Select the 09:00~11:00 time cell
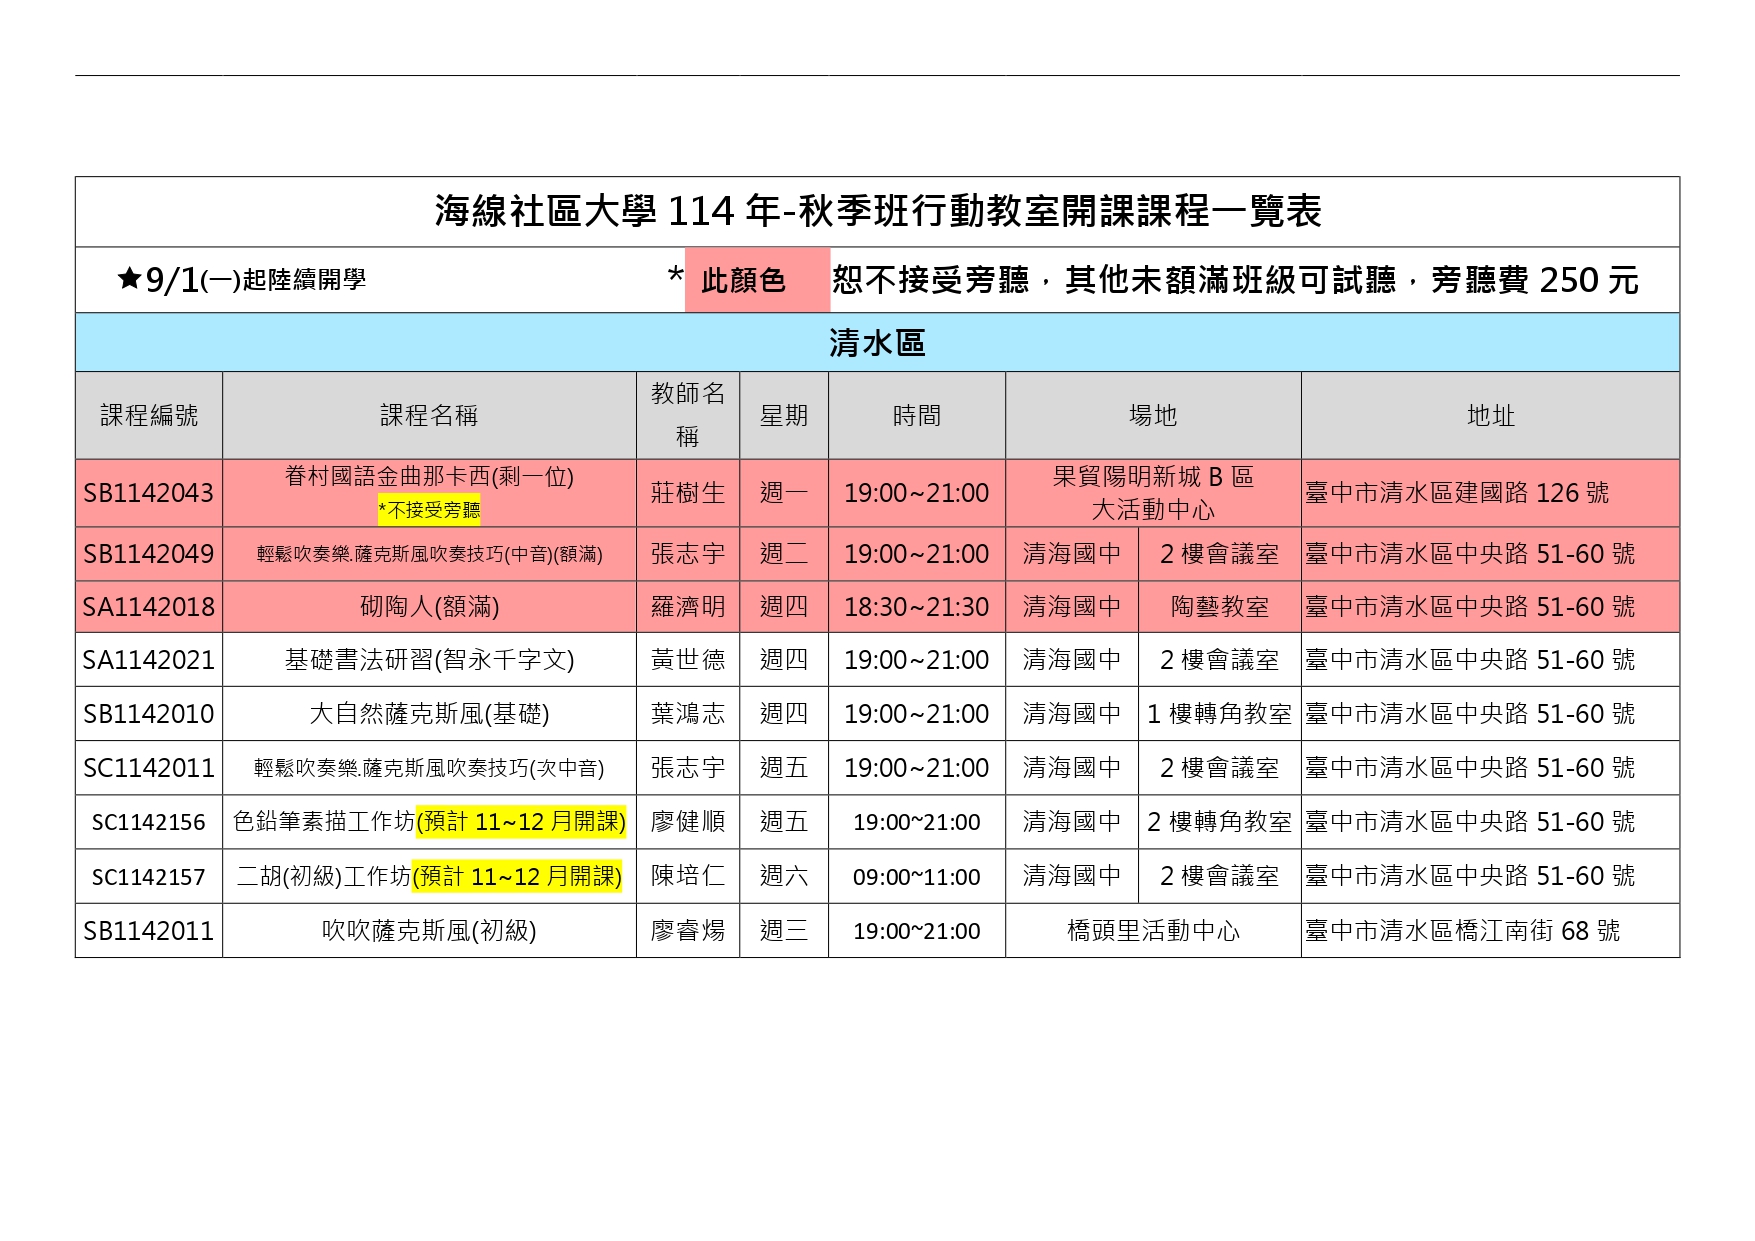Screen dimensions: 1755x1241 [x=916, y=877]
